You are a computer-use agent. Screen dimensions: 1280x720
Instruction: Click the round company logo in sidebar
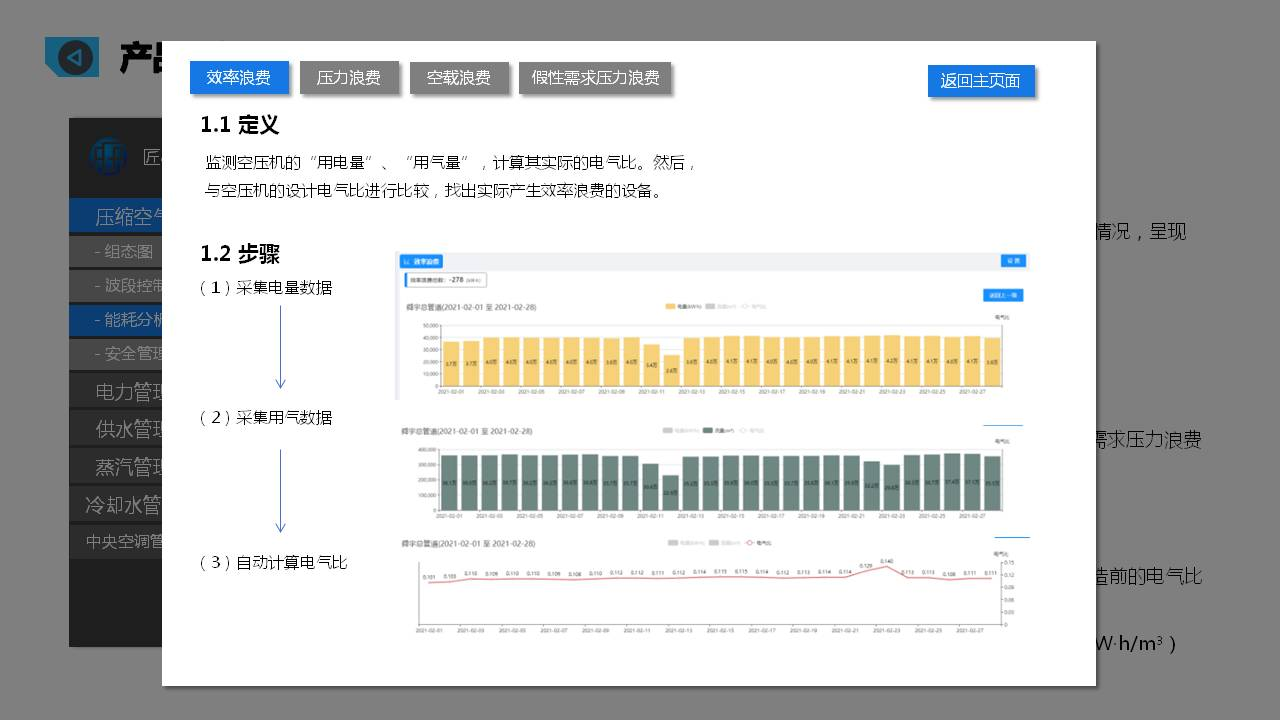108,157
